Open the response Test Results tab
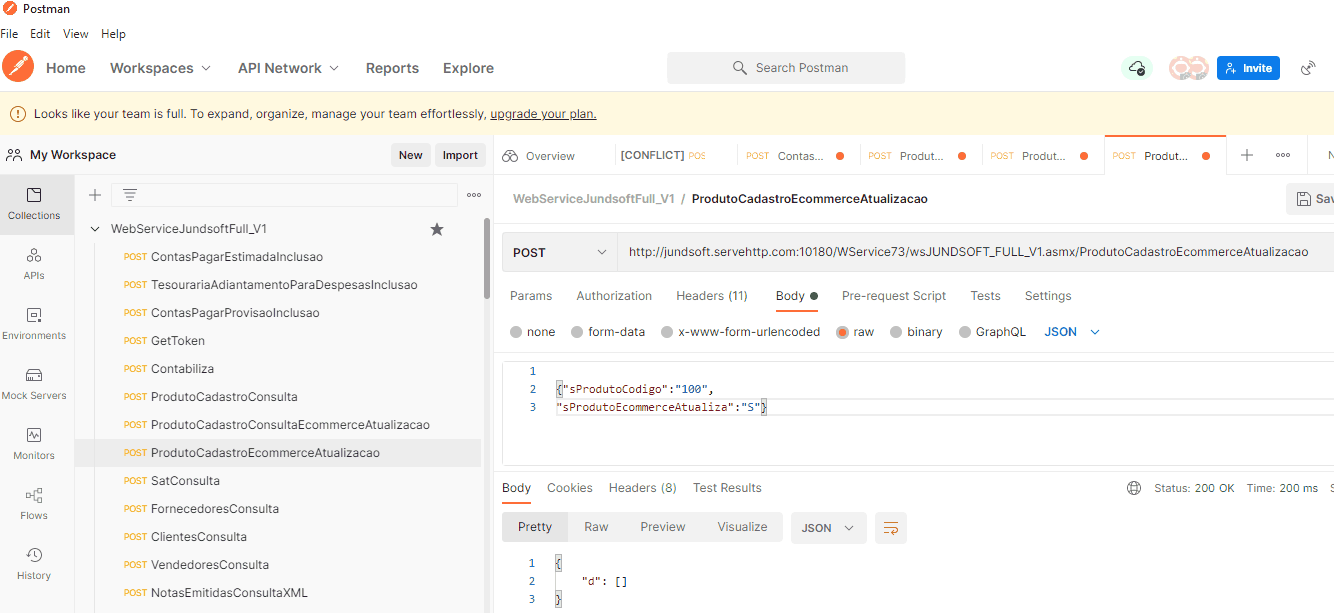1334x613 pixels. pyautogui.click(x=727, y=488)
